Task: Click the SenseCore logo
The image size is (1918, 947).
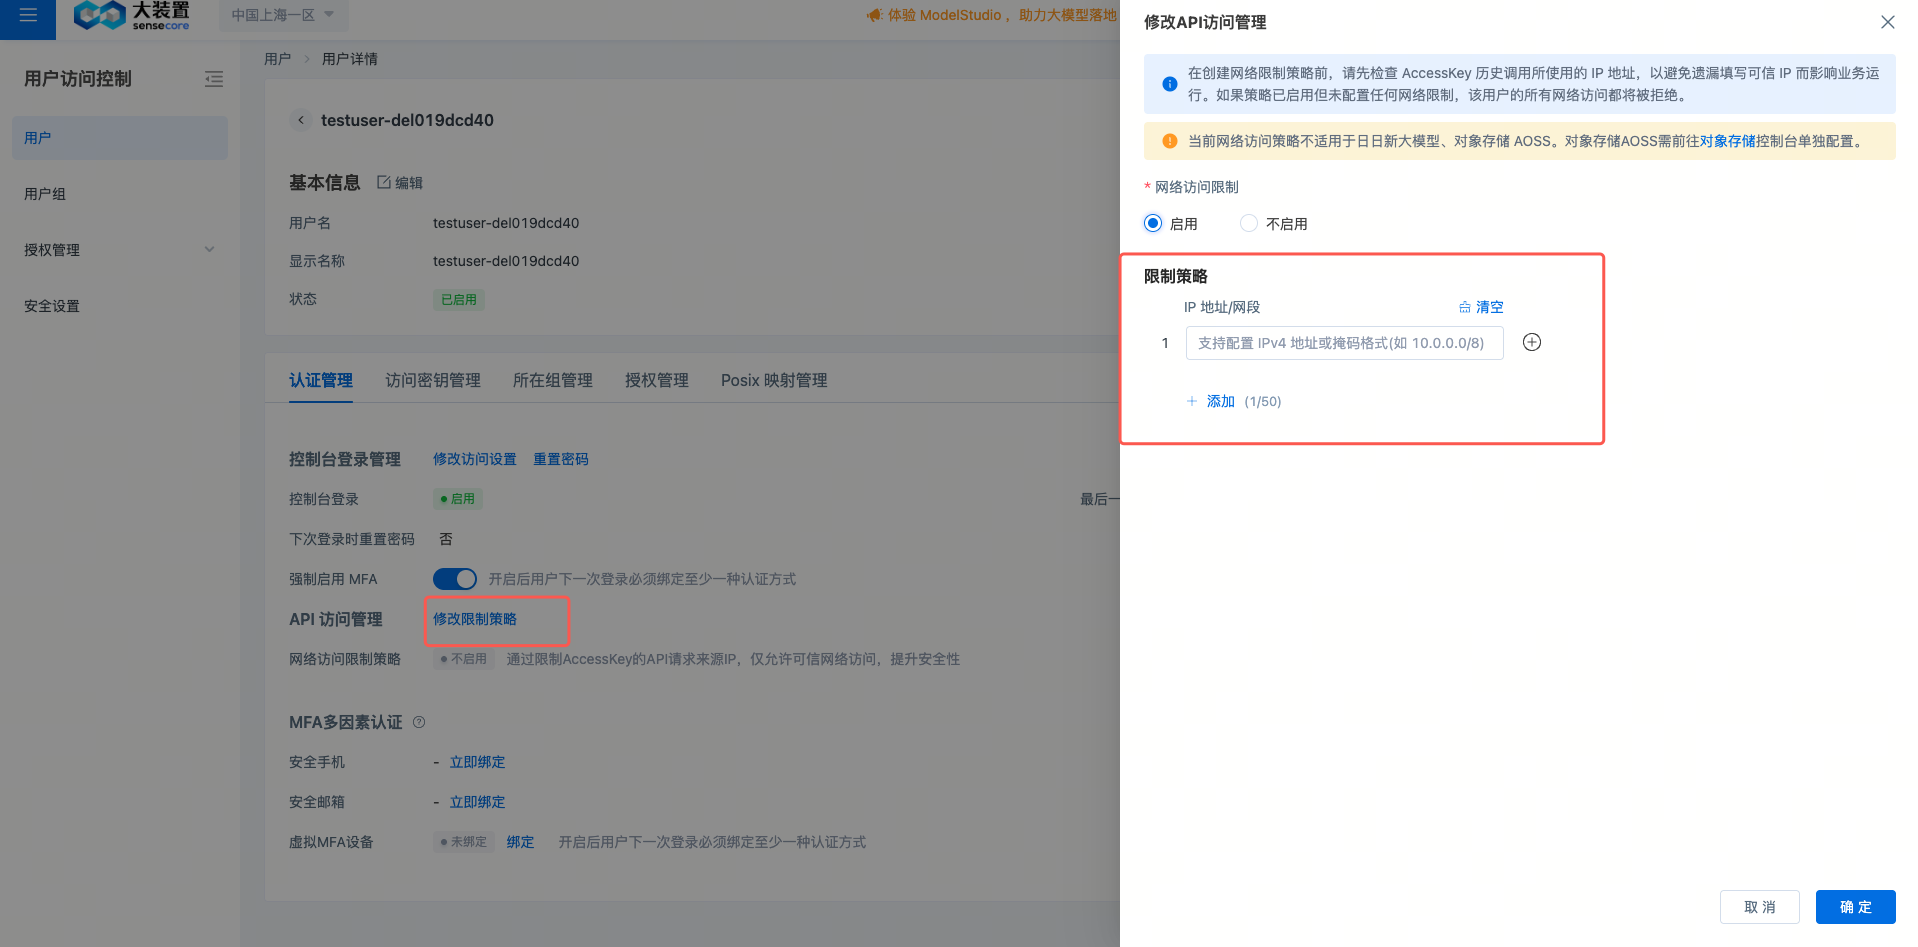Action: coord(131,15)
